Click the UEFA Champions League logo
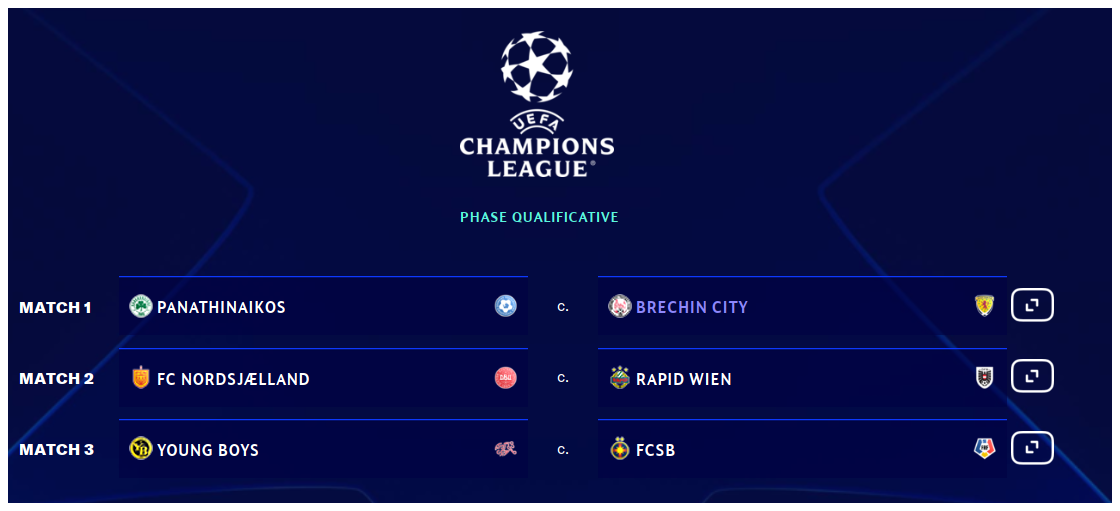 [536, 104]
